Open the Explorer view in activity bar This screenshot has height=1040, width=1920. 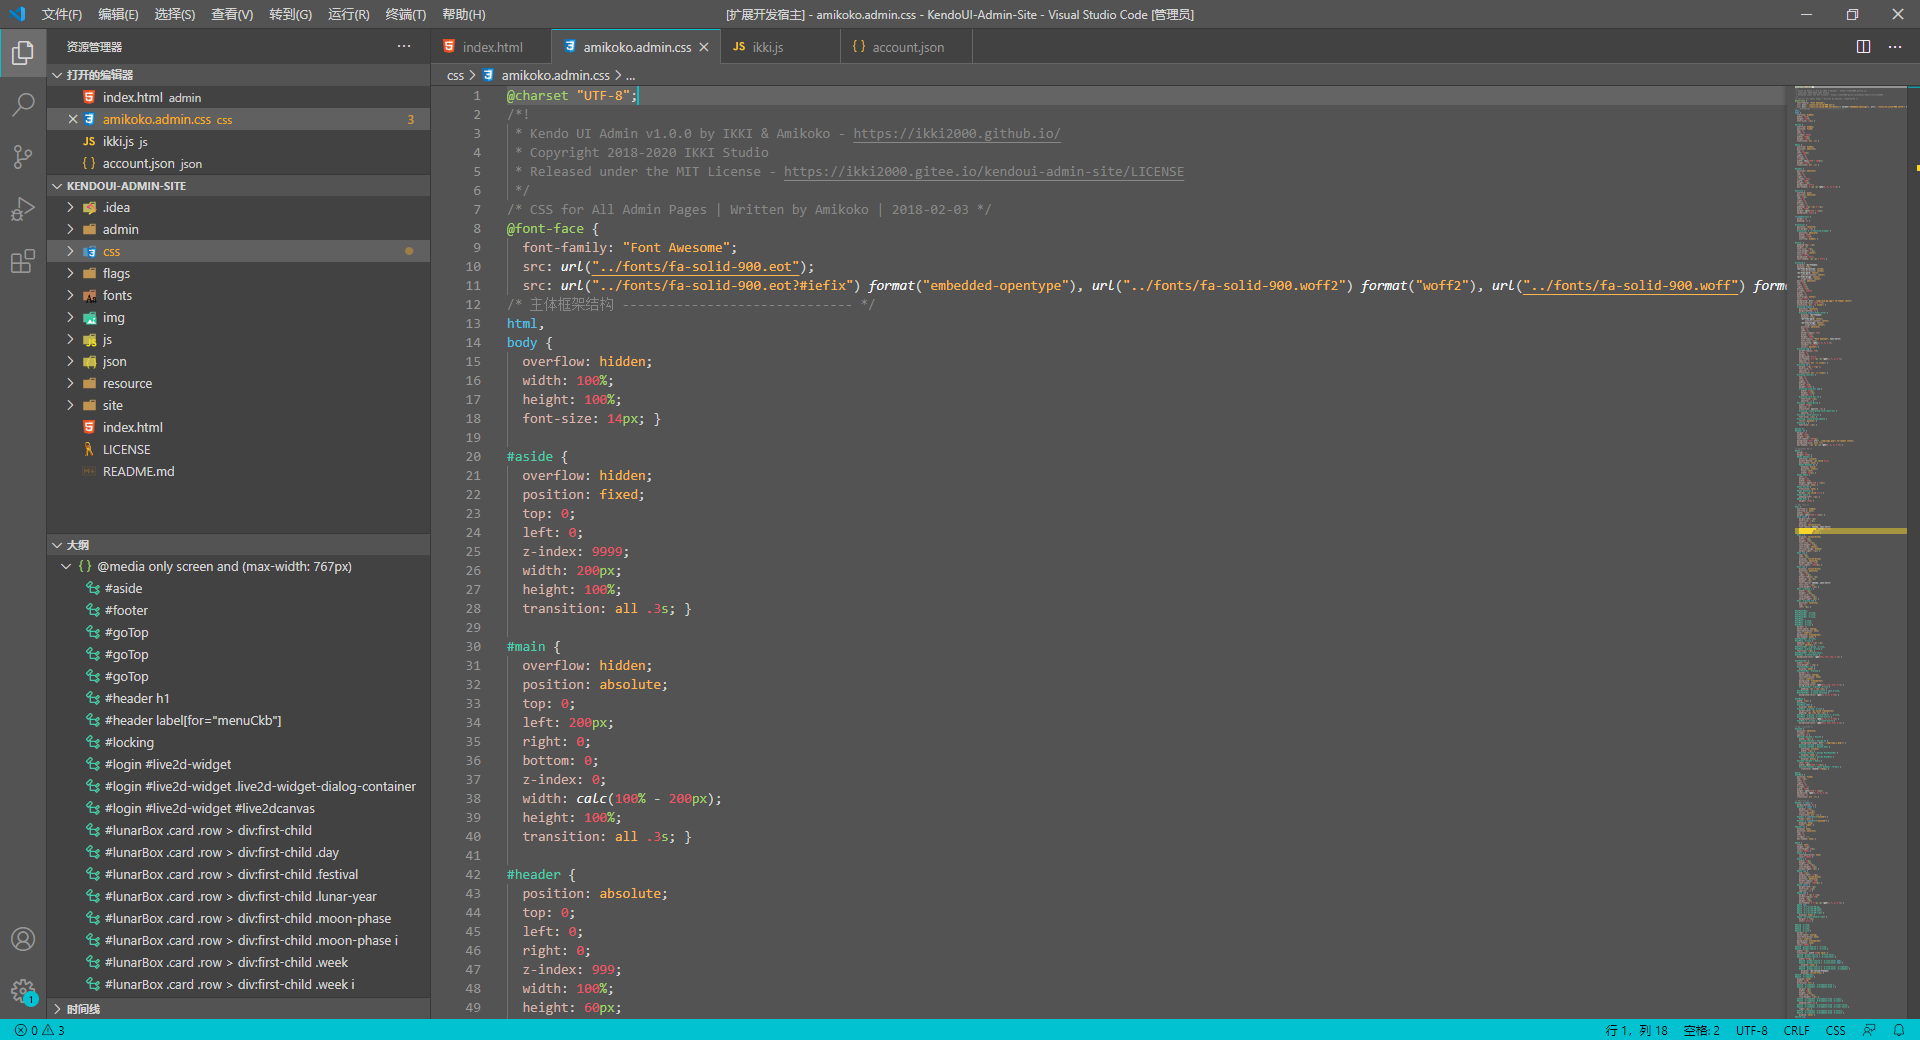(22, 53)
